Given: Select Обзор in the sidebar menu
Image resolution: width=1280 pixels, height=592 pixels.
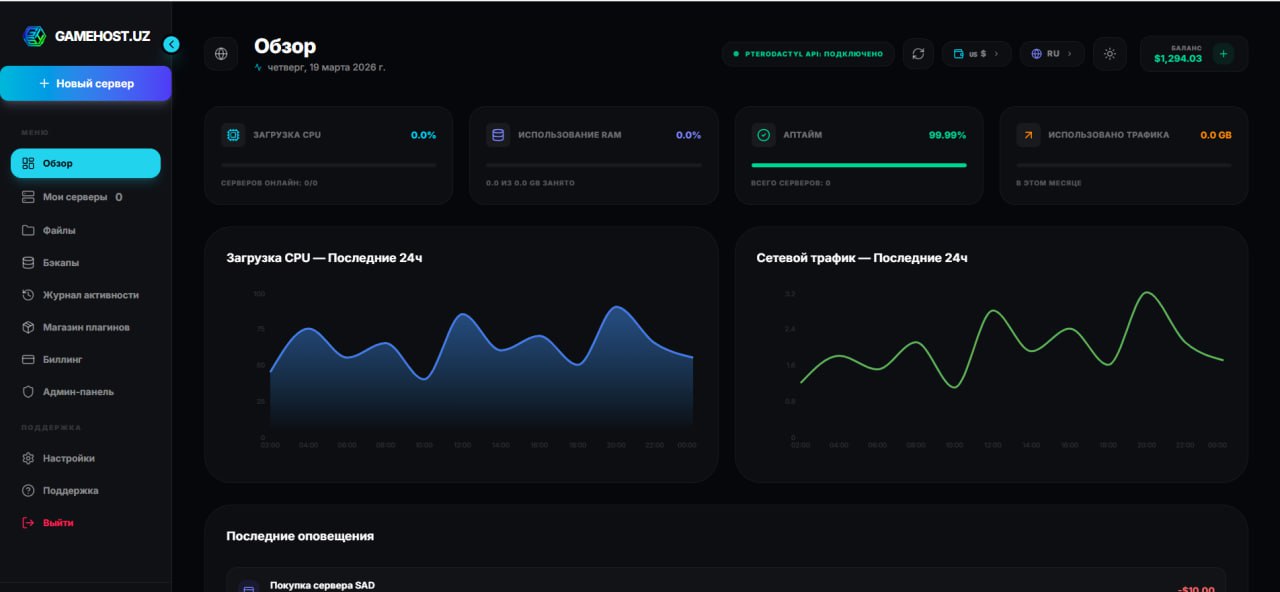Looking at the screenshot, I should 86,163.
